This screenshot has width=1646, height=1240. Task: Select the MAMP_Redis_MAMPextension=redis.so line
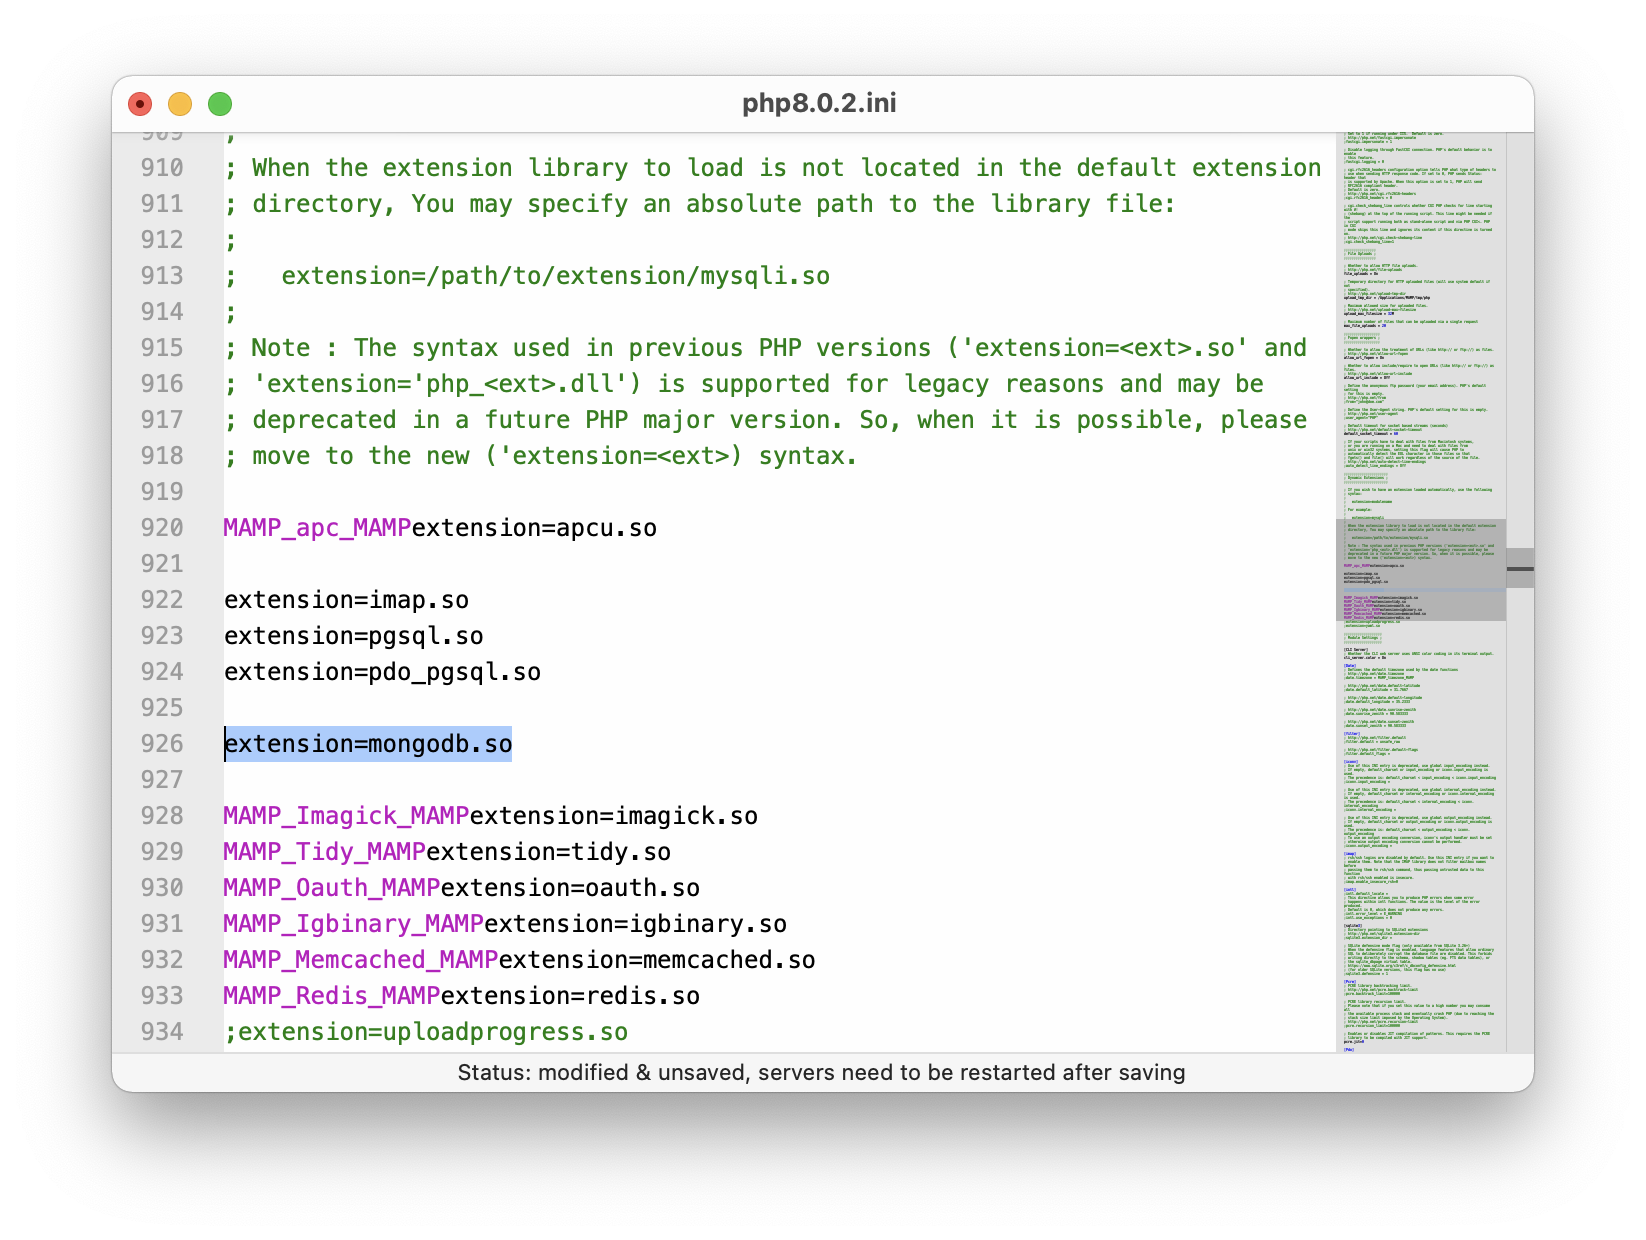tap(460, 996)
